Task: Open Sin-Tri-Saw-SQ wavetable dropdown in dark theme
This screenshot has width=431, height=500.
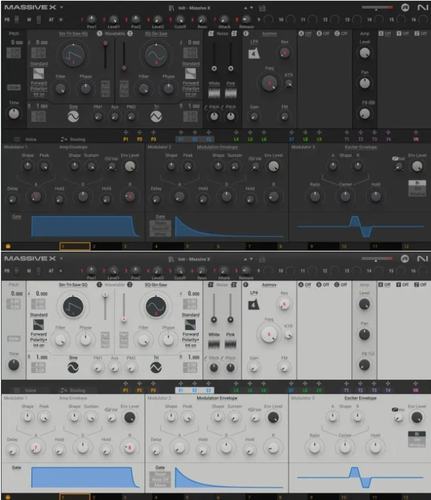Action: pyautogui.click(x=73, y=34)
